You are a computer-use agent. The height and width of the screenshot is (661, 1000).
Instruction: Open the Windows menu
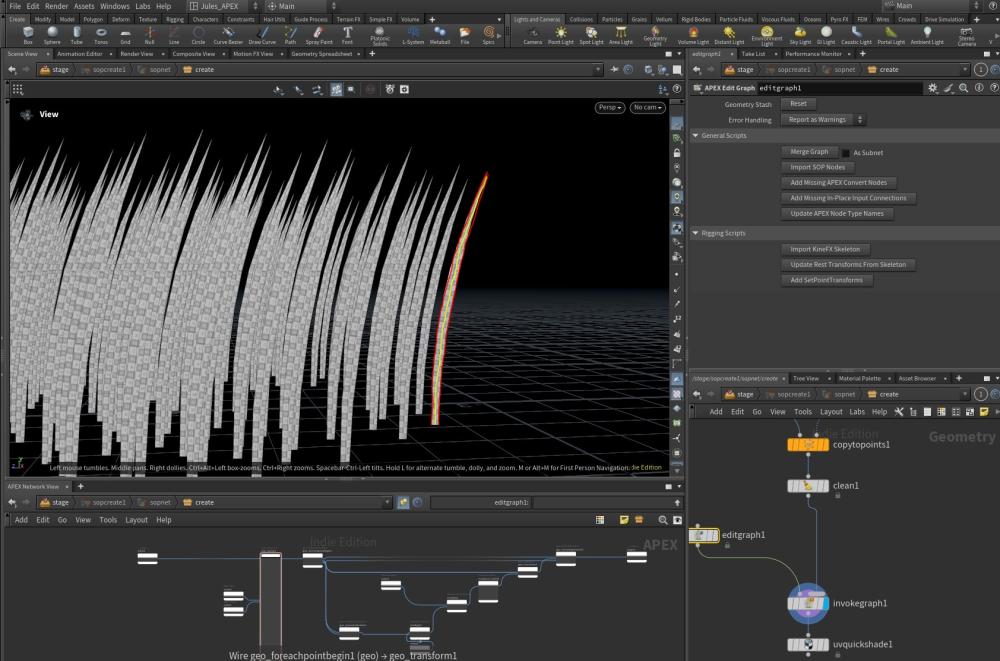pyautogui.click(x=115, y=6)
